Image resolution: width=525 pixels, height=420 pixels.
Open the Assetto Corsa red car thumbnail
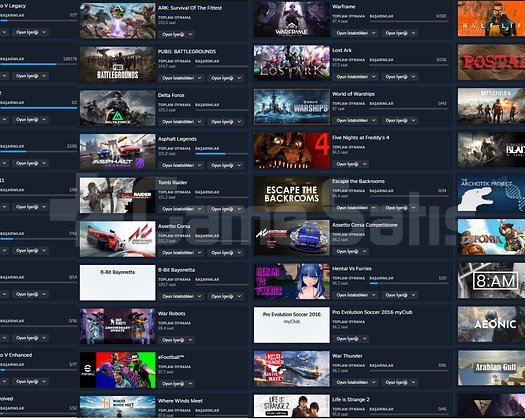[x=118, y=239]
